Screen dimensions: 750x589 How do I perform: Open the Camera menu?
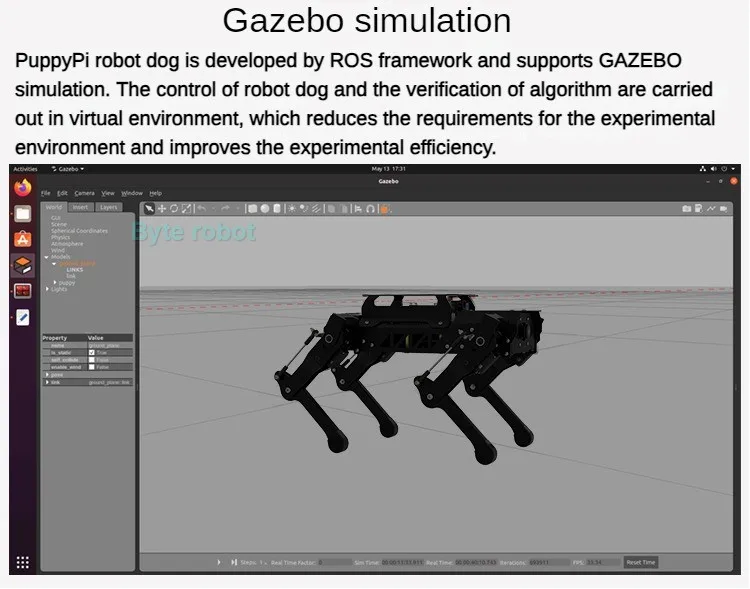[85, 193]
